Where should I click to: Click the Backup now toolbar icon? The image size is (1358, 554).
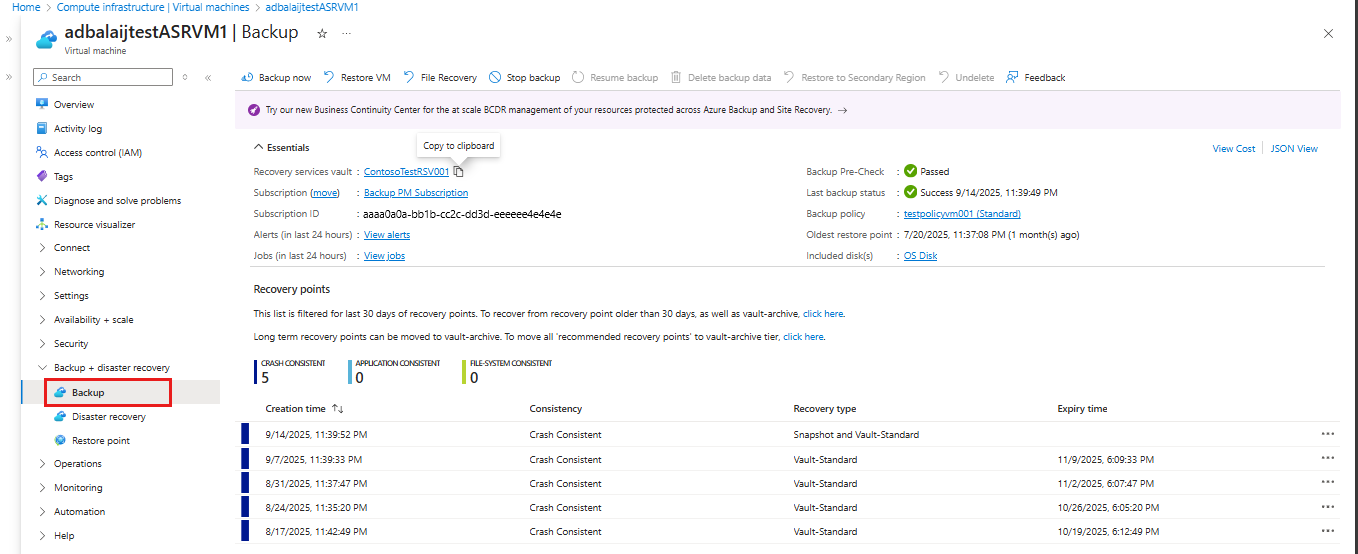(247, 78)
